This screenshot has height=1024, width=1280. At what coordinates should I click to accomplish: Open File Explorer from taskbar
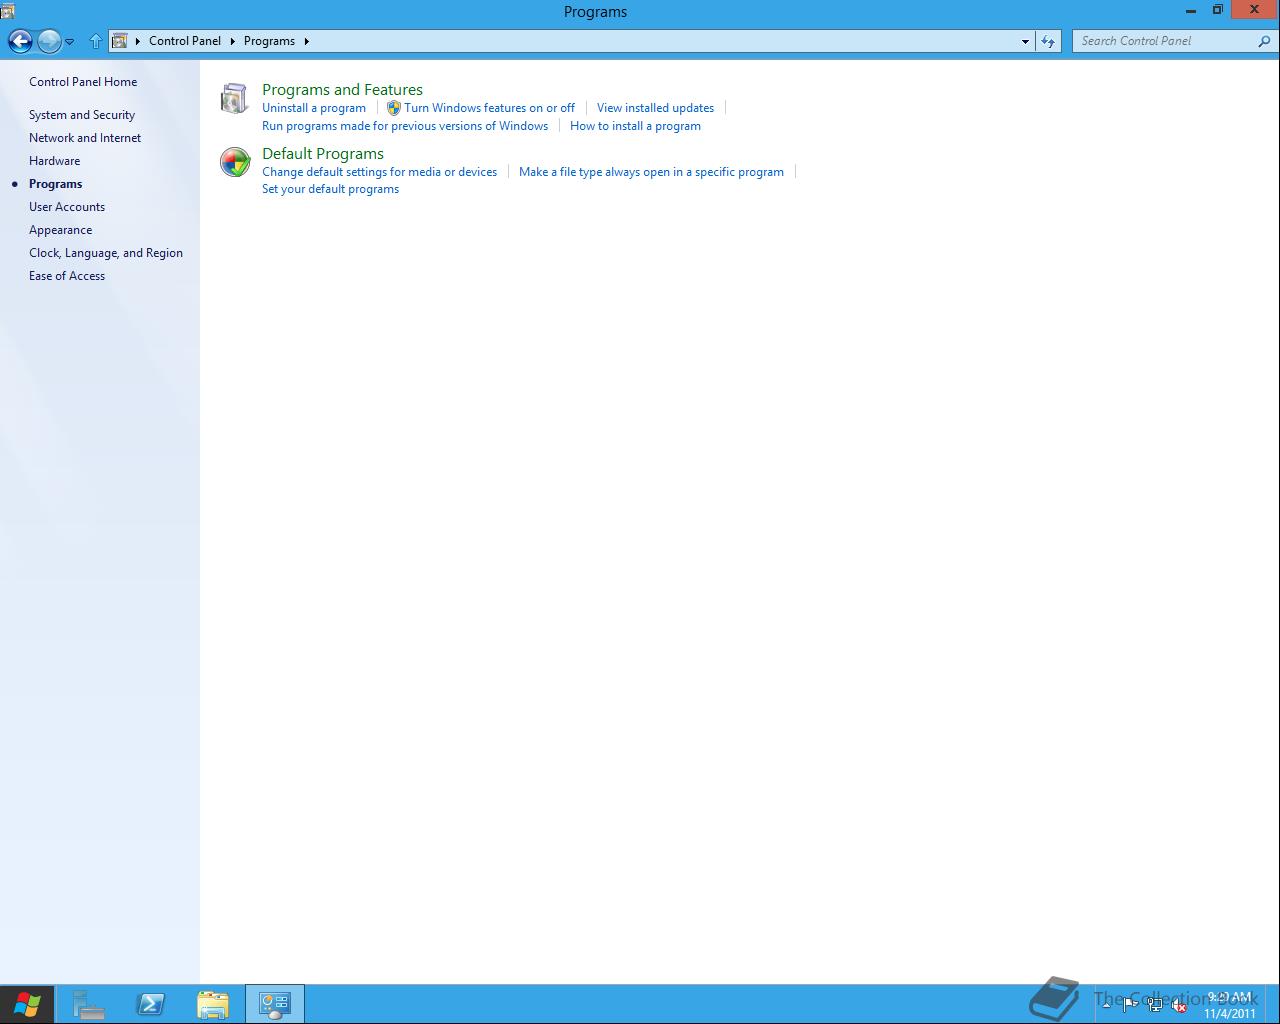point(213,1004)
